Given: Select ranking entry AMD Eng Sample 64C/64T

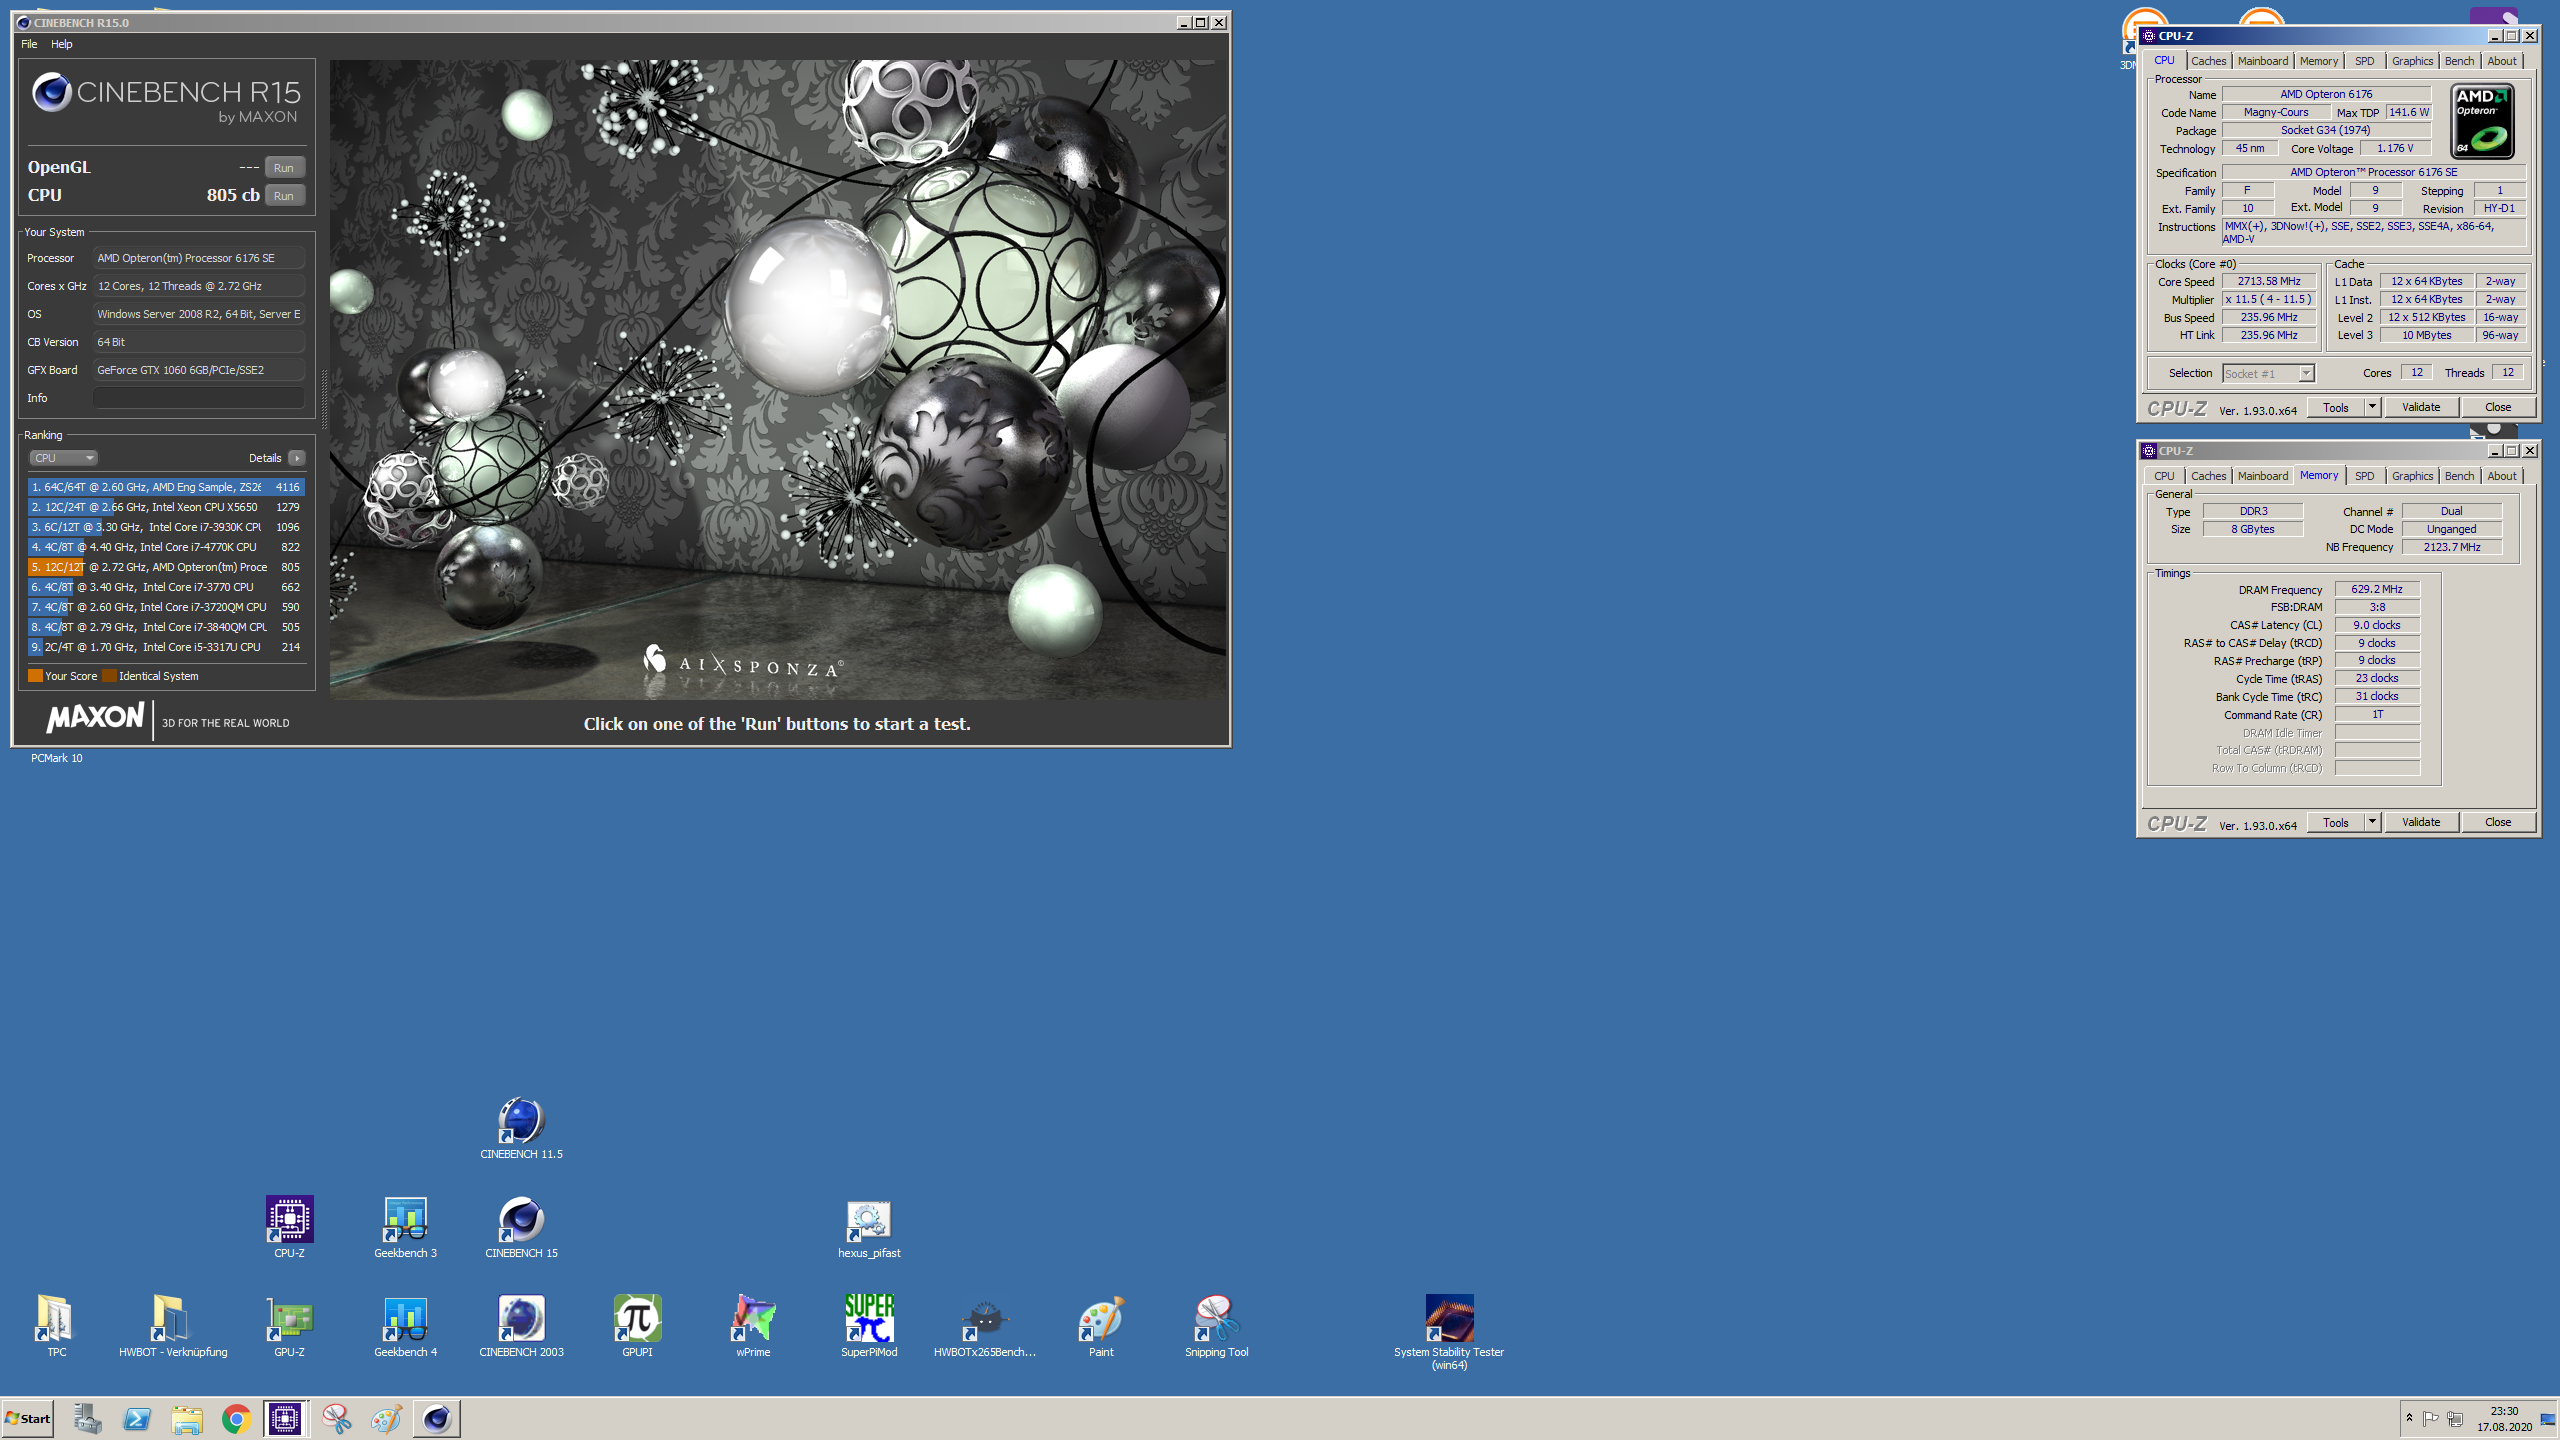Looking at the screenshot, I should (166, 487).
